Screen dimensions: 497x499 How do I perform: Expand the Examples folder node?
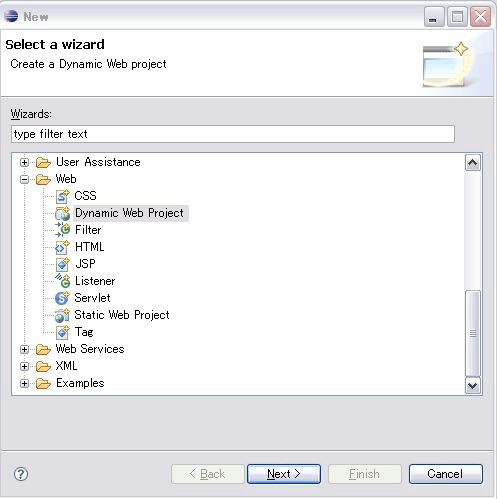[x=24, y=383]
